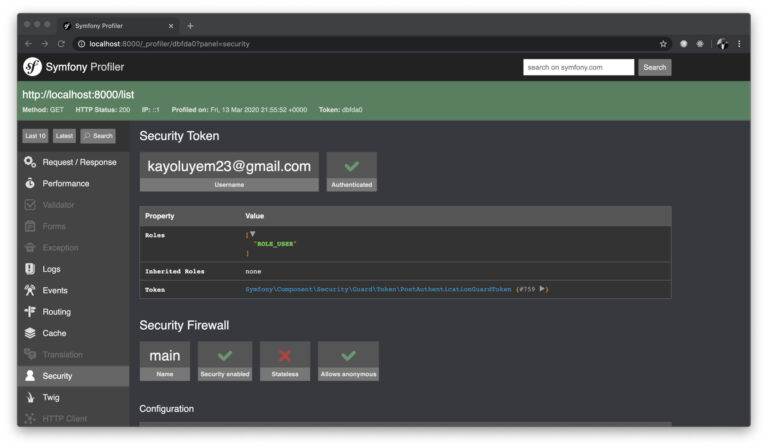Click the Profiled on date text
The image size is (768, 448).
point(240,110)
